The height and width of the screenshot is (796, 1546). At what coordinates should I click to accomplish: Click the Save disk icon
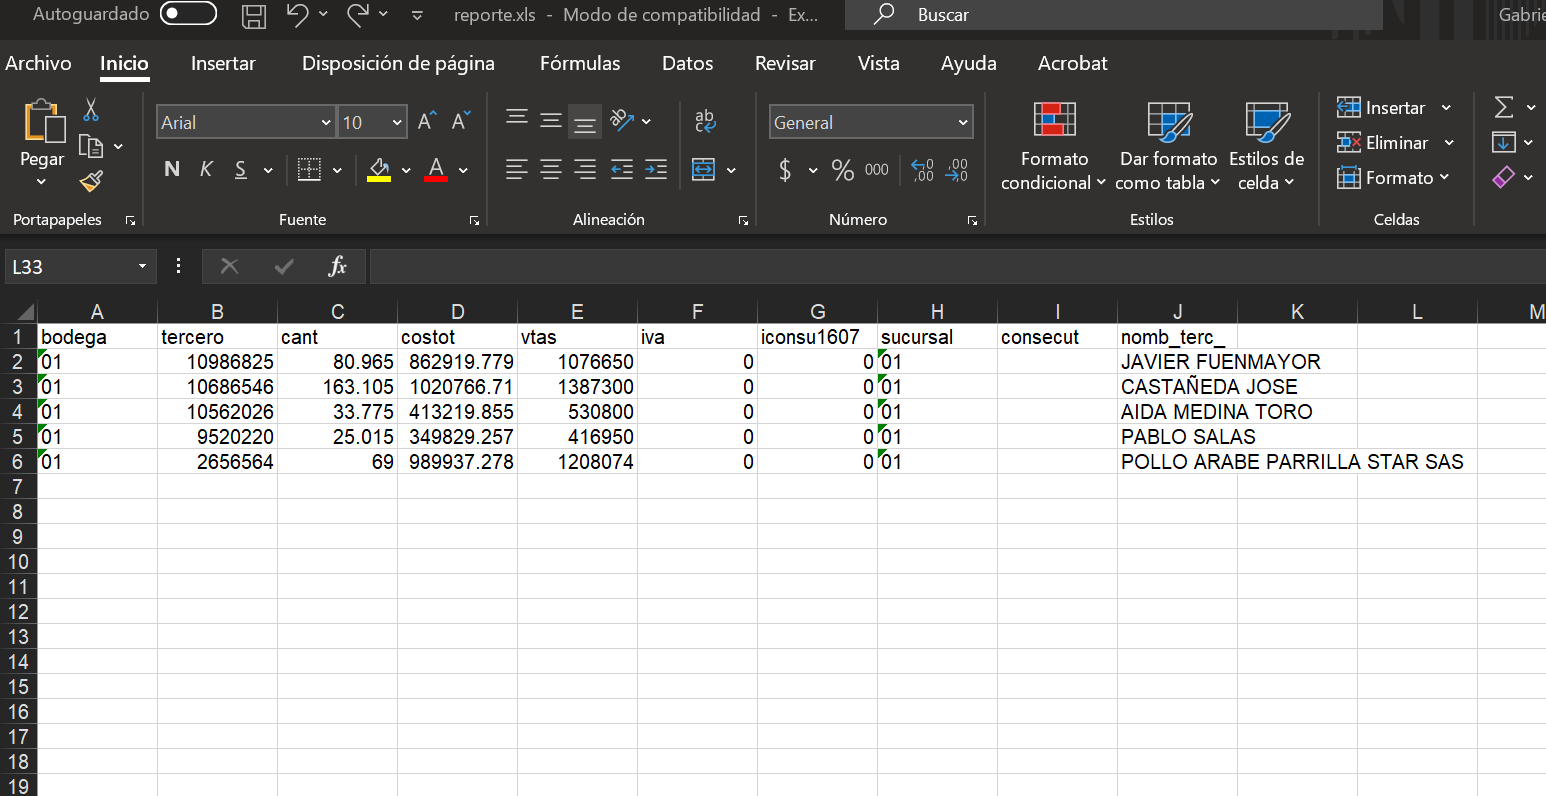255,15
